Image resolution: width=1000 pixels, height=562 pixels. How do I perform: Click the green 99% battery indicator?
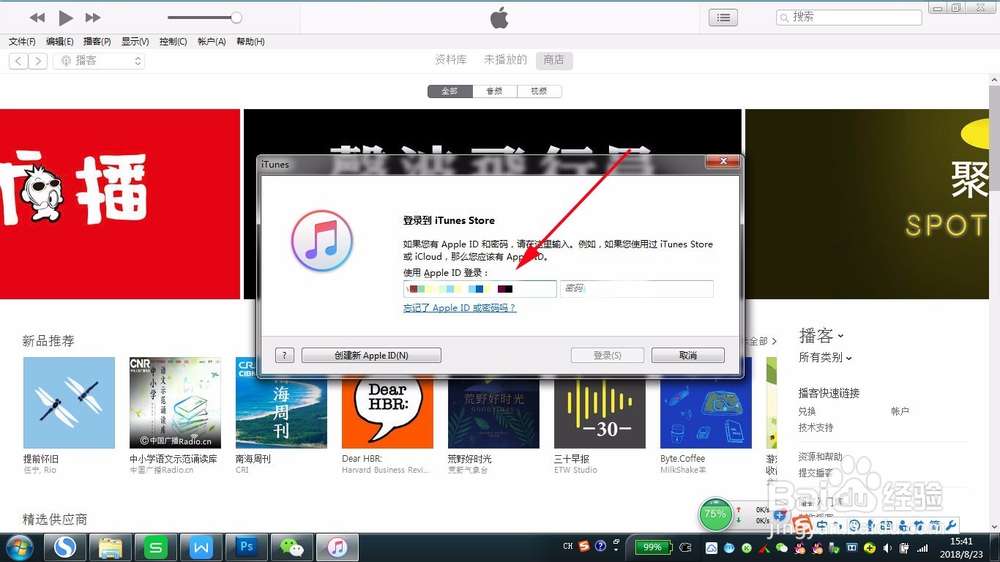coord(652,547)
